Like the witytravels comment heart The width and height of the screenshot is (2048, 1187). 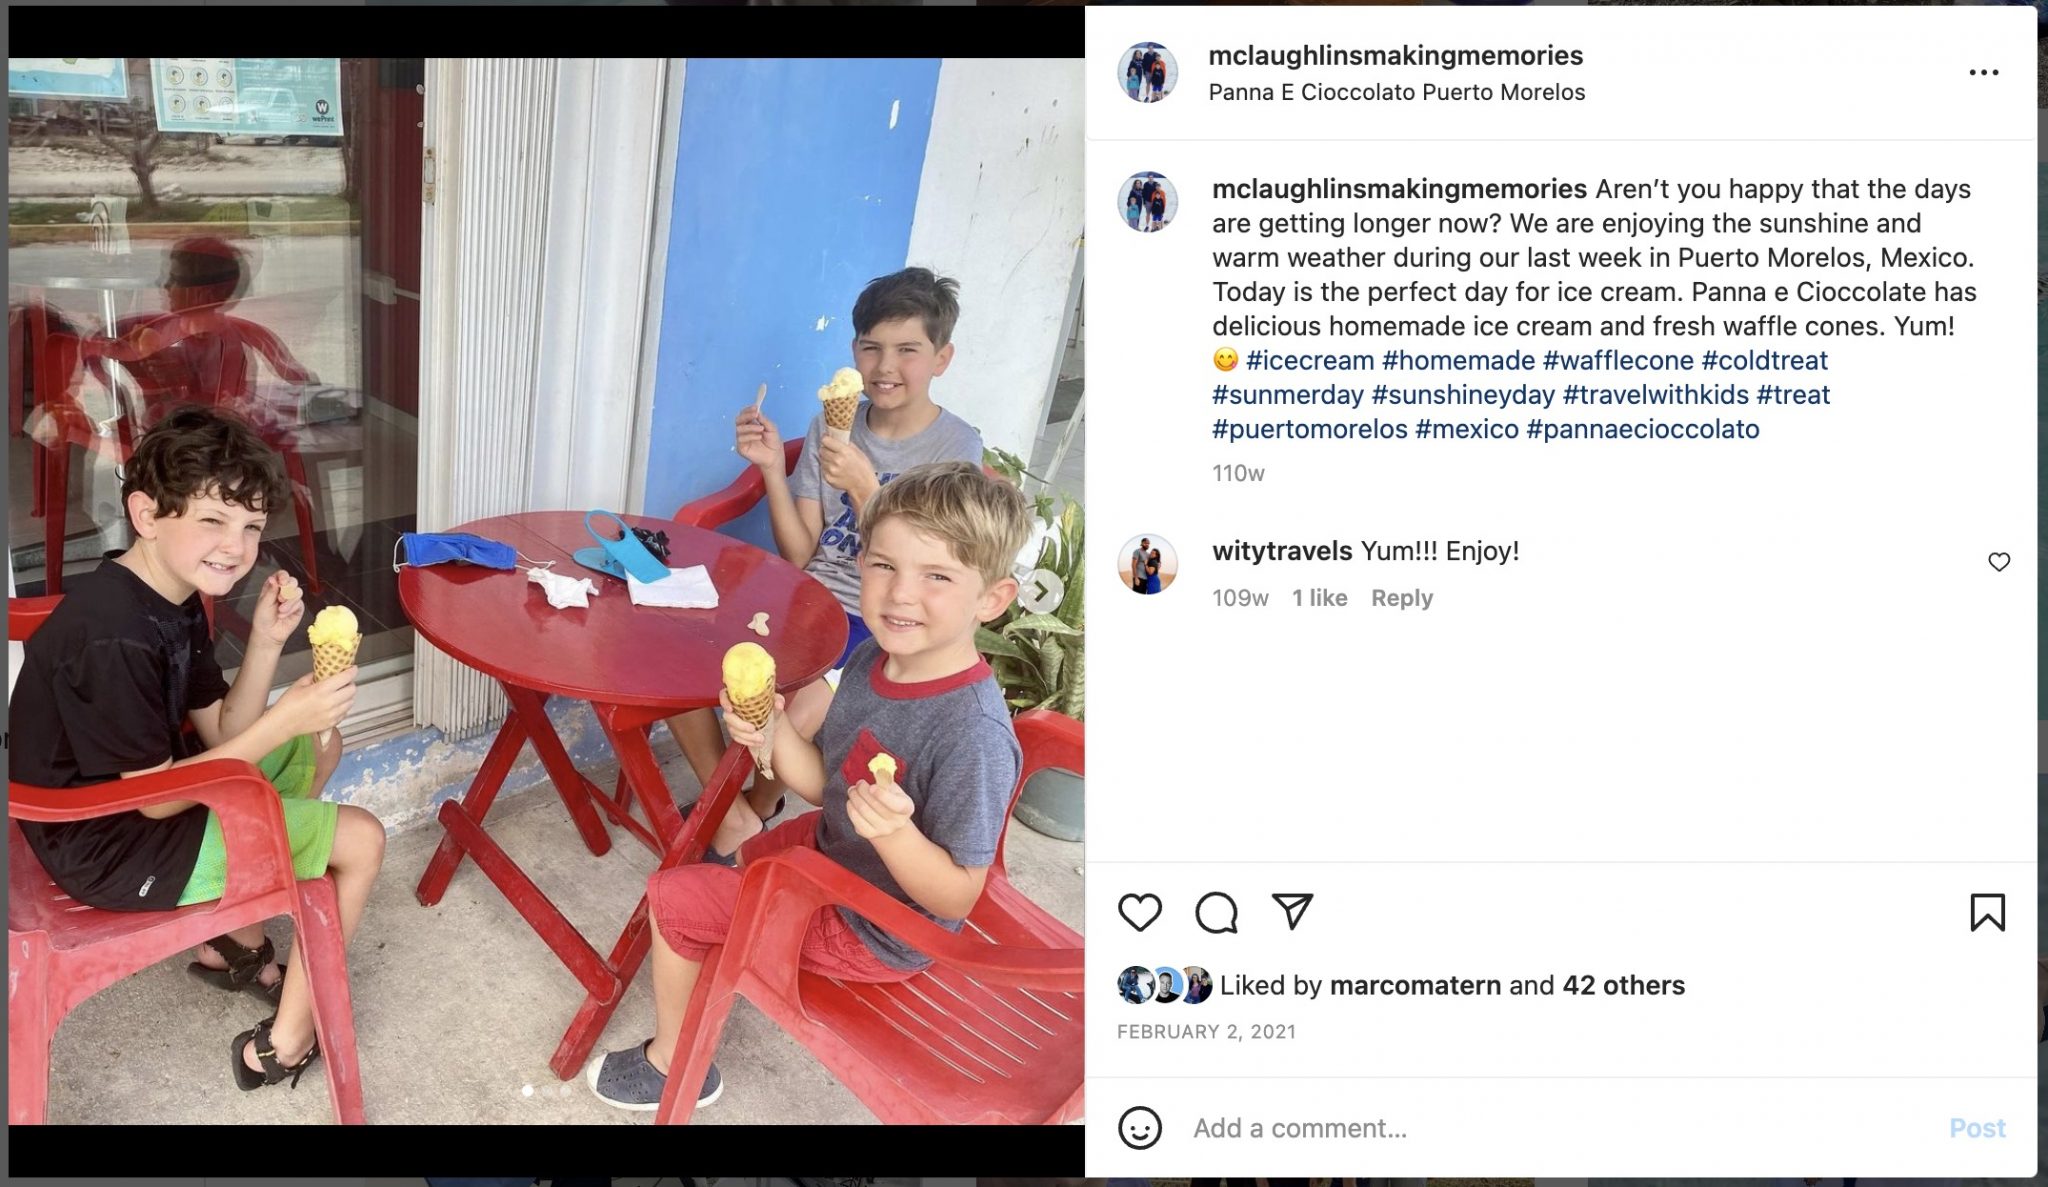(1998, 562)
